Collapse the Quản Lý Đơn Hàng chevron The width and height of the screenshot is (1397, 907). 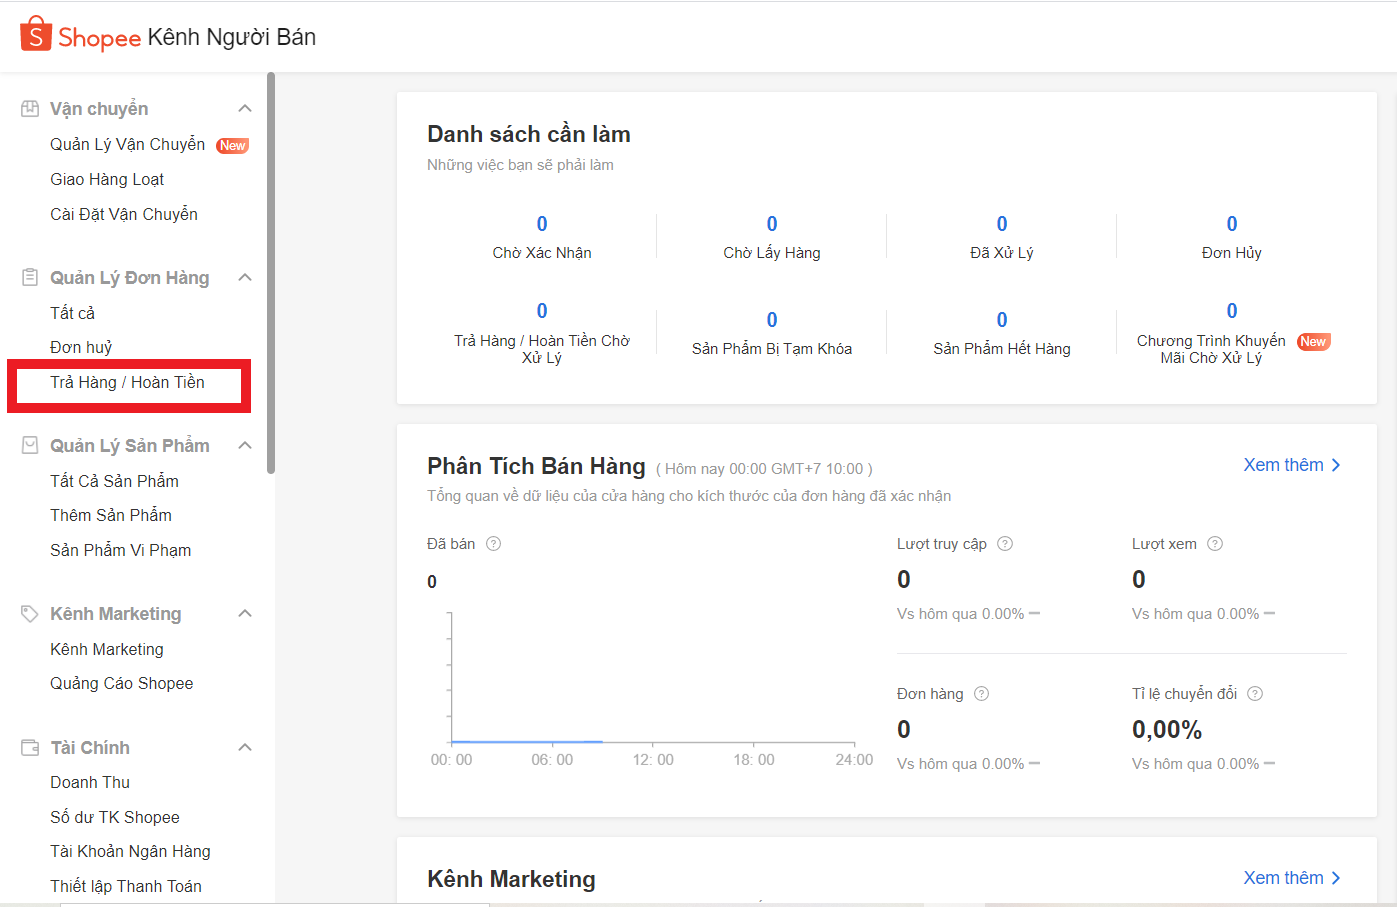245,278
